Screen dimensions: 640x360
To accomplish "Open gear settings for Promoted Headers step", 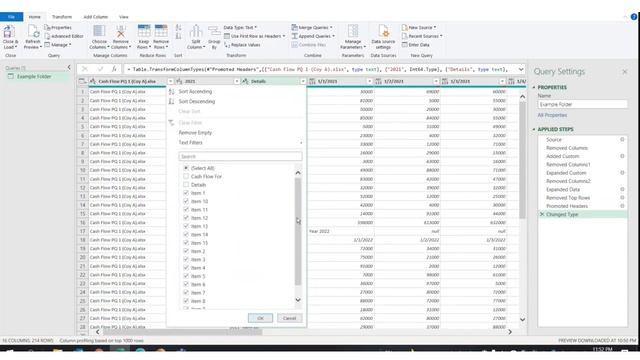I will (x=622, y=206).
